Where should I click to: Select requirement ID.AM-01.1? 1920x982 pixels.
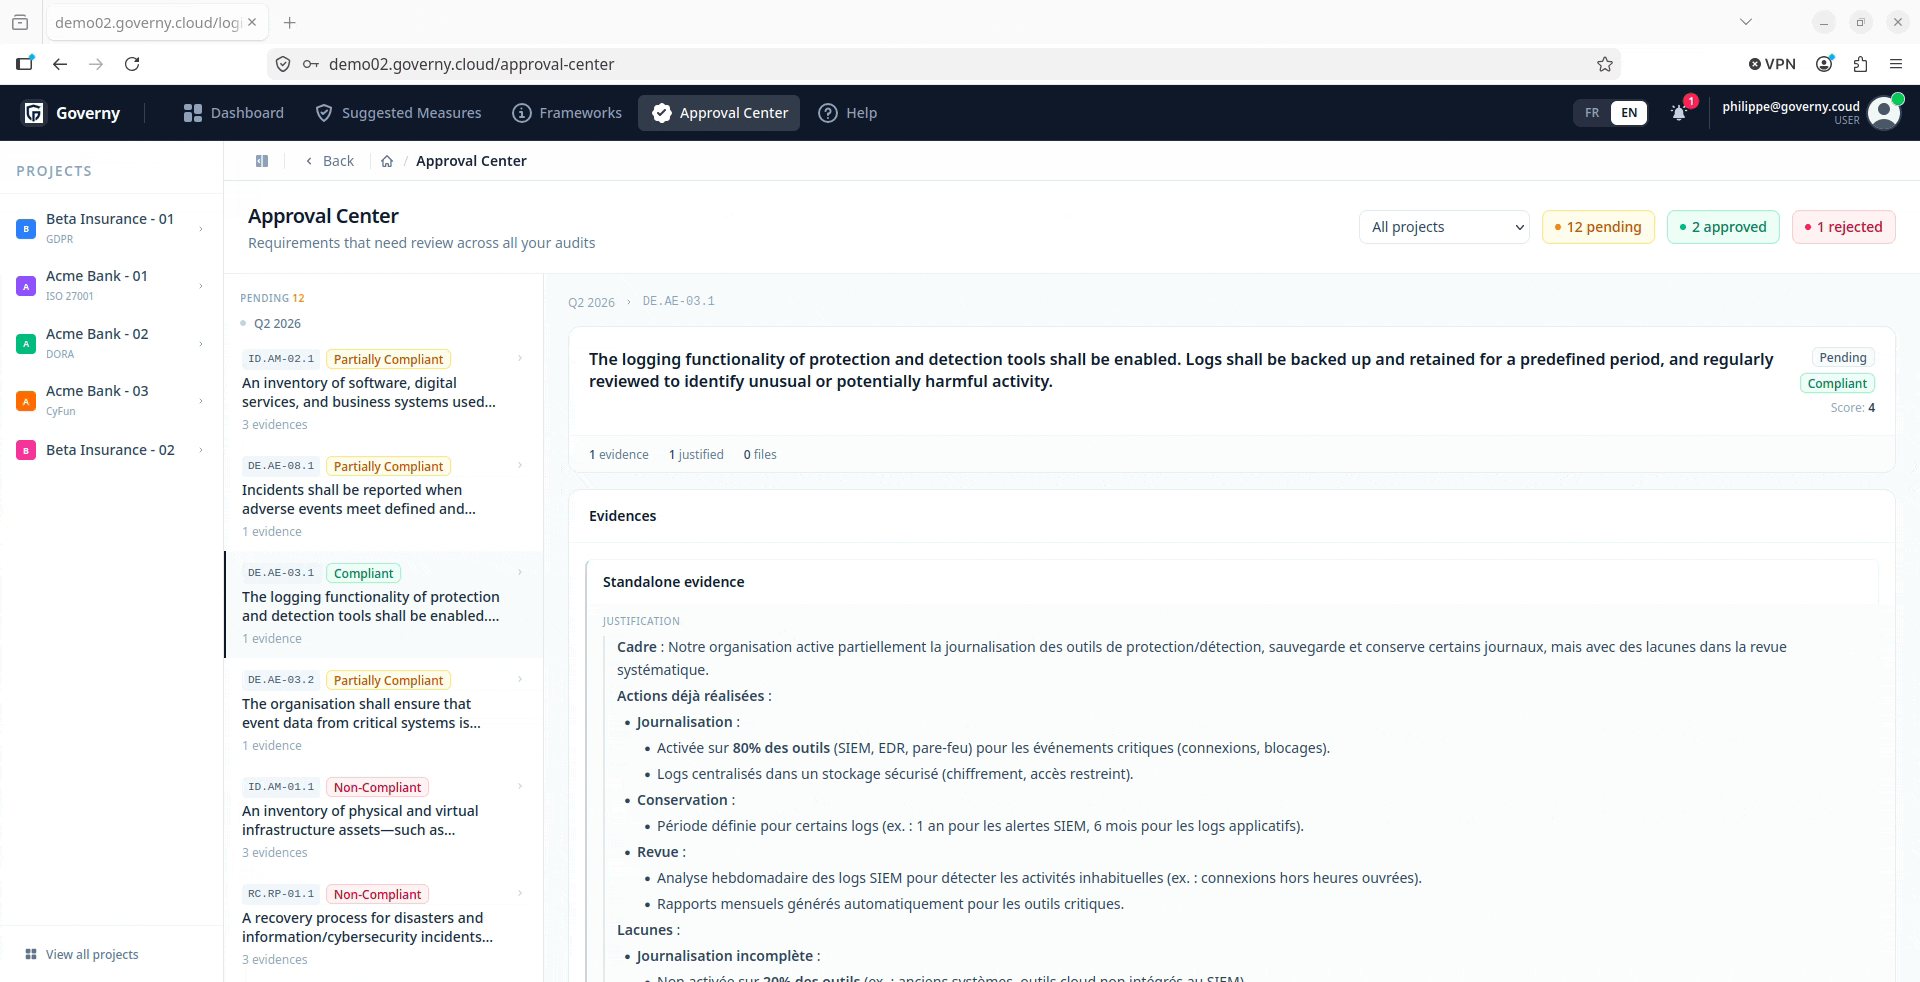(x=384, y=818)
